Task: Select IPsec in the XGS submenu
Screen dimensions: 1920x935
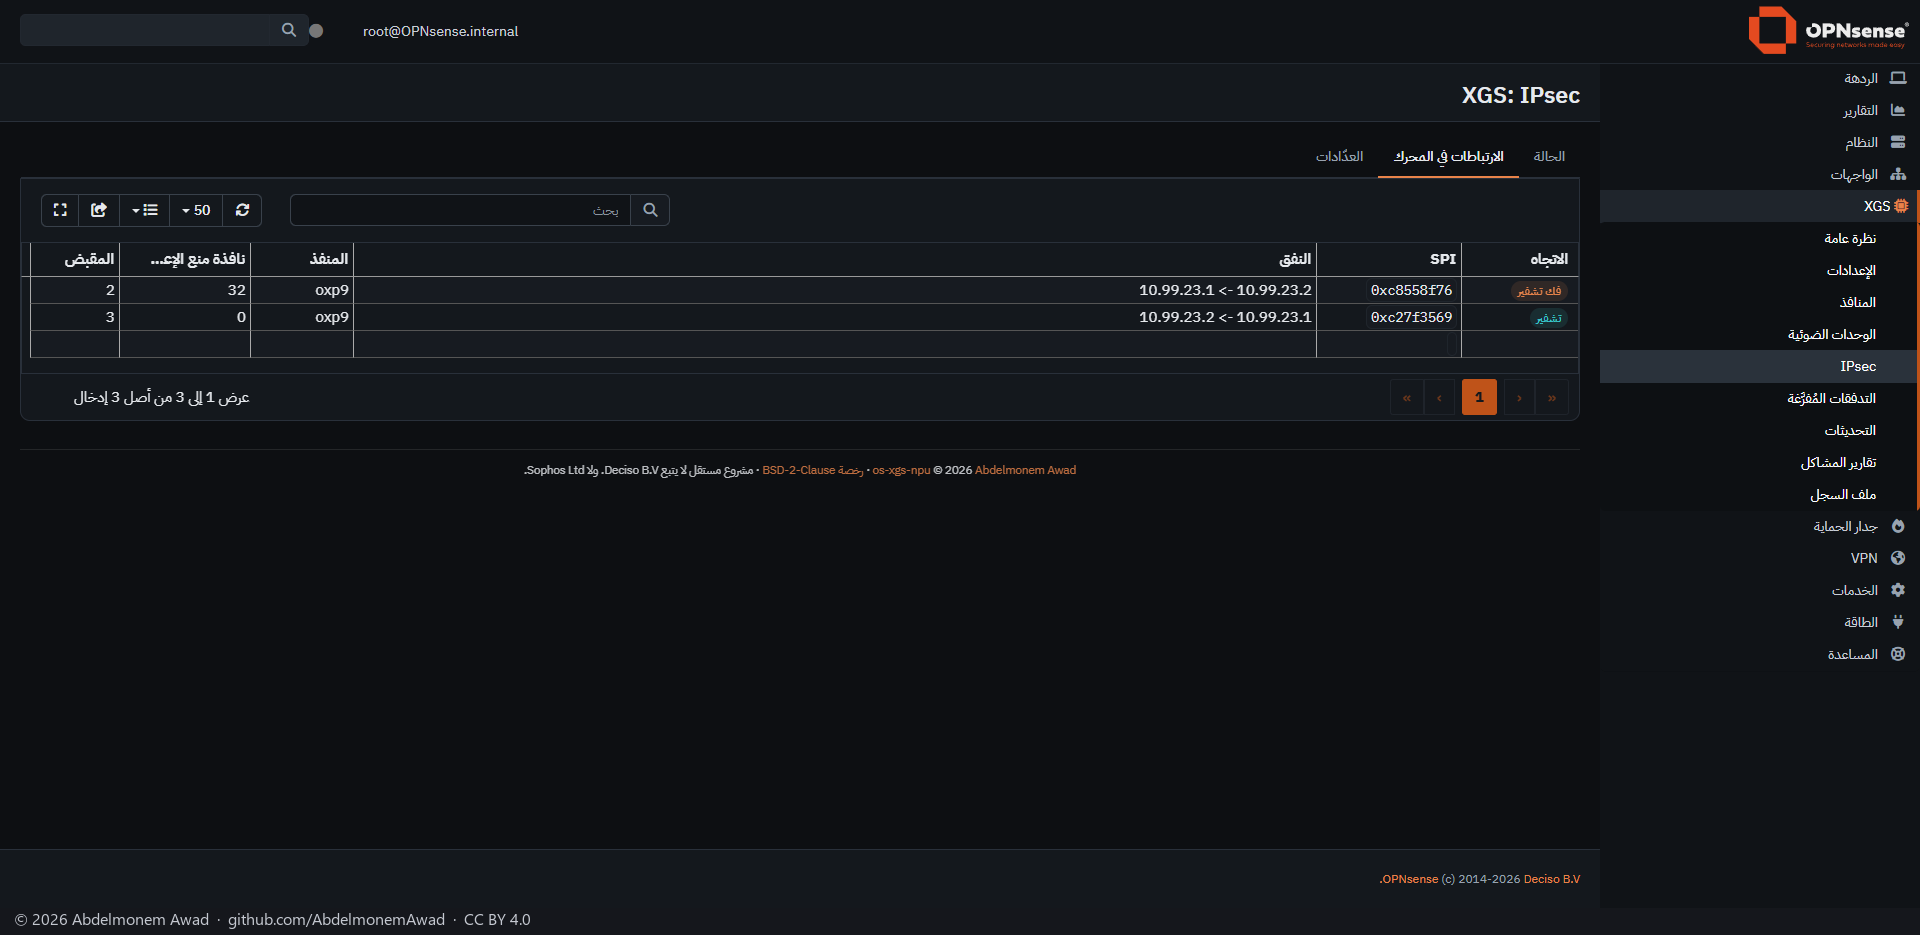Action: pos(1760,366)
